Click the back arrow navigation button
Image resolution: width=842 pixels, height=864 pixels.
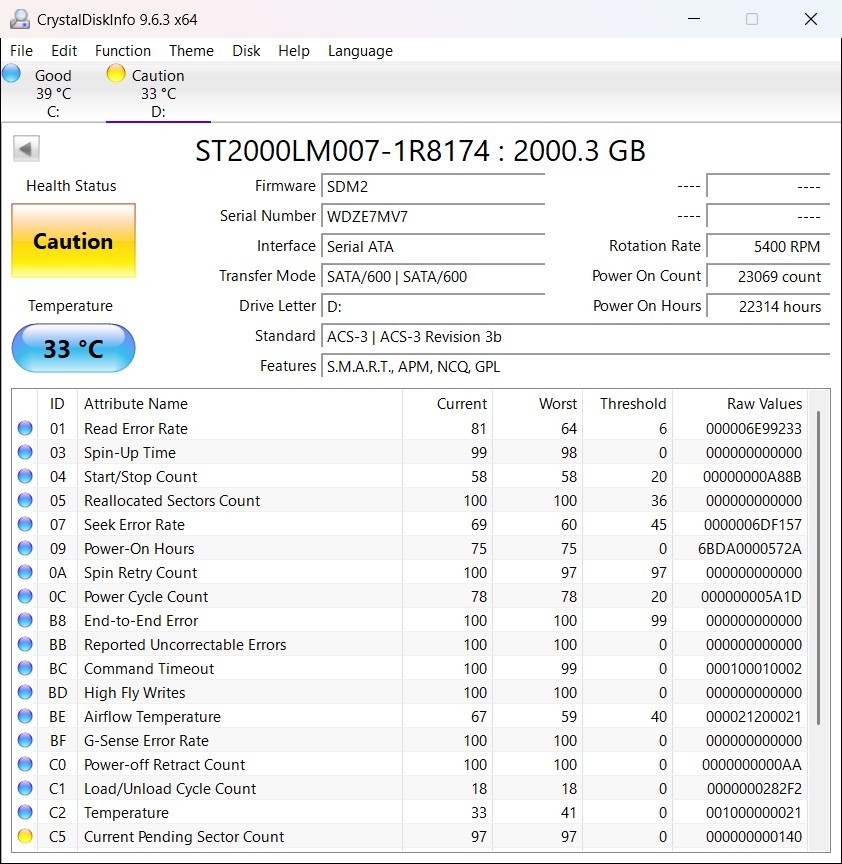point(25,148)
